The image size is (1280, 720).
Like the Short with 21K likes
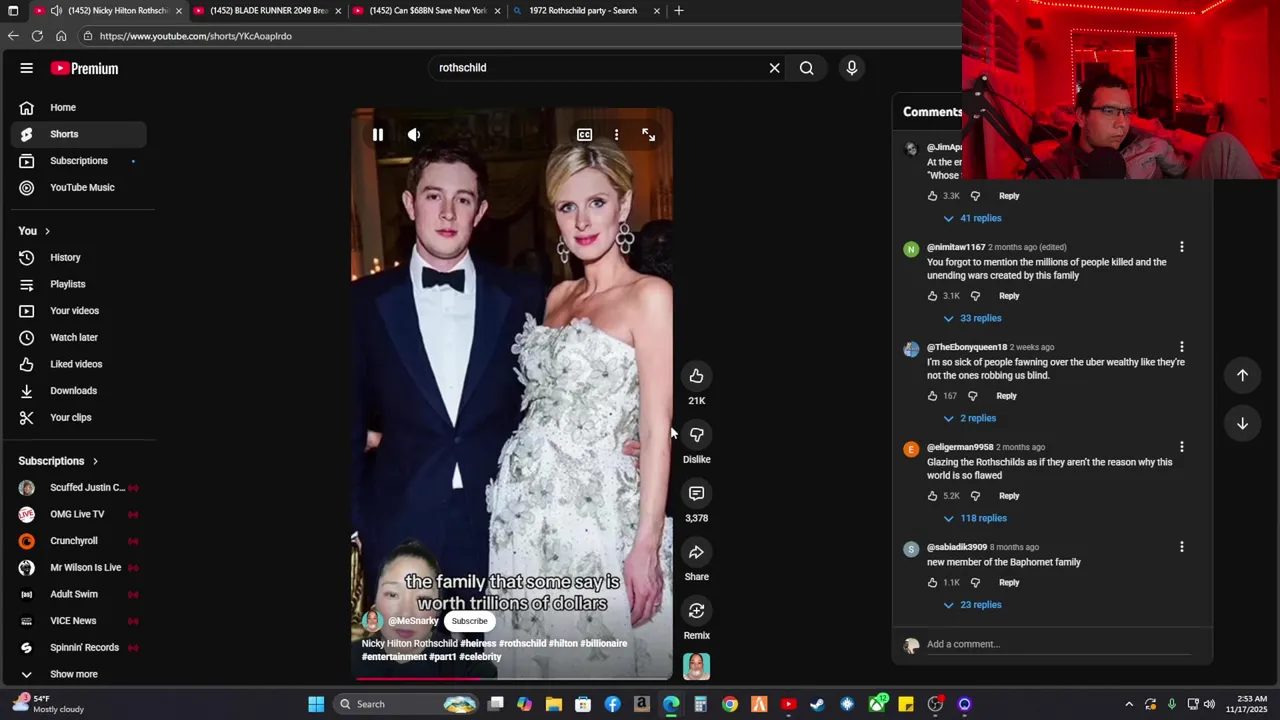pyautogui.click(x=697, y=376)
